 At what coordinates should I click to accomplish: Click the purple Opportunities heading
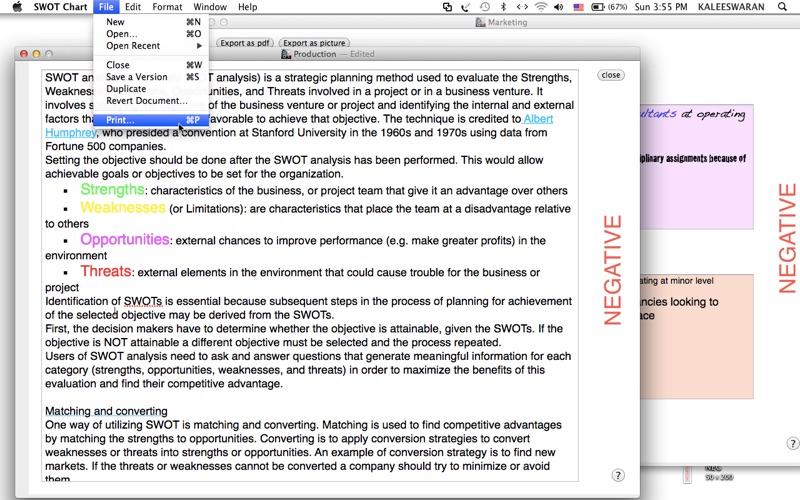point(124,239)
